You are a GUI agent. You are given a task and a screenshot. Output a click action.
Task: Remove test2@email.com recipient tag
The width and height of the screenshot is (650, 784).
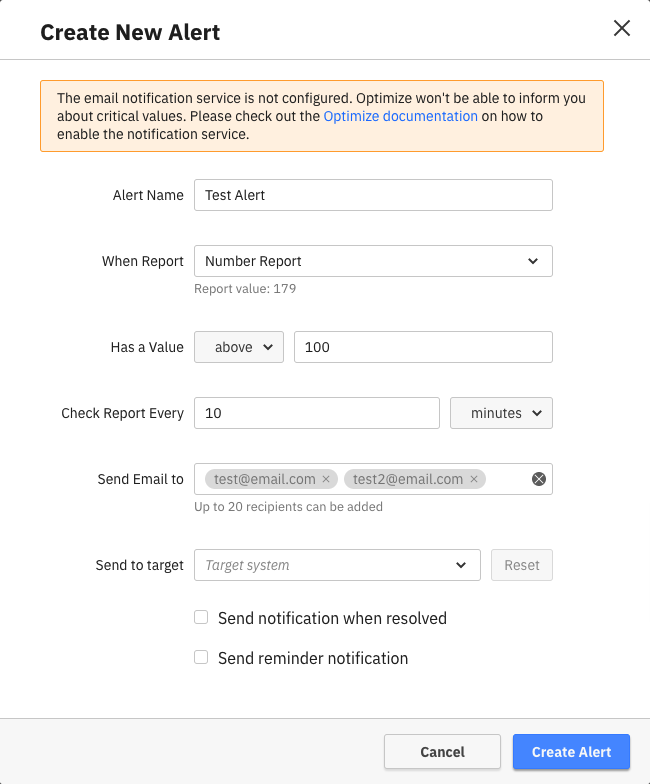474,480
